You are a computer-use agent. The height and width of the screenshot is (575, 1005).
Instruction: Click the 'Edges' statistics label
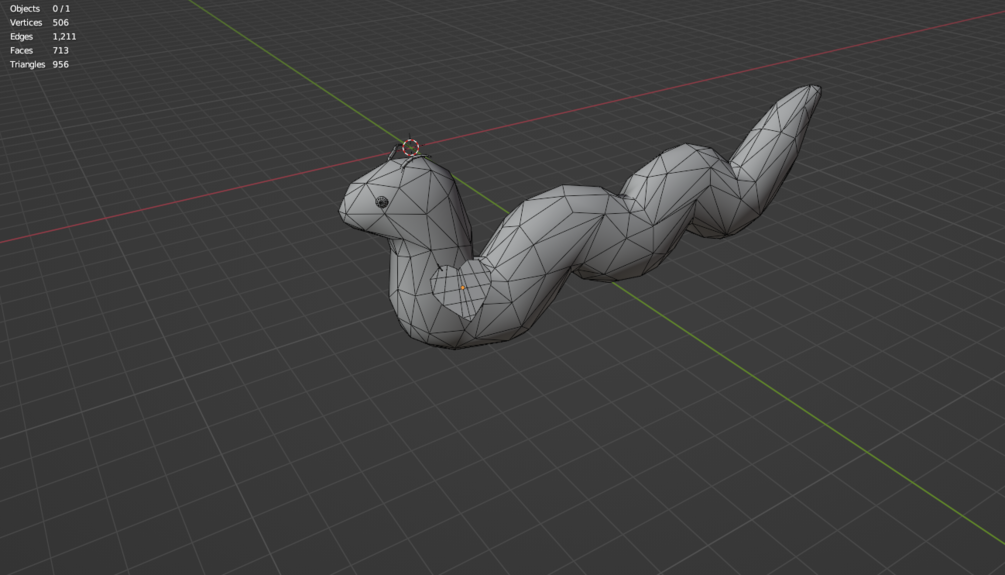point(21,37)
